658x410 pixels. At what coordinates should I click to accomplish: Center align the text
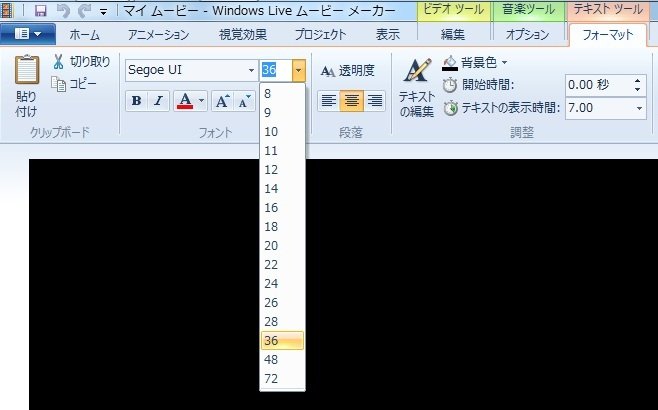coord(352,101)
